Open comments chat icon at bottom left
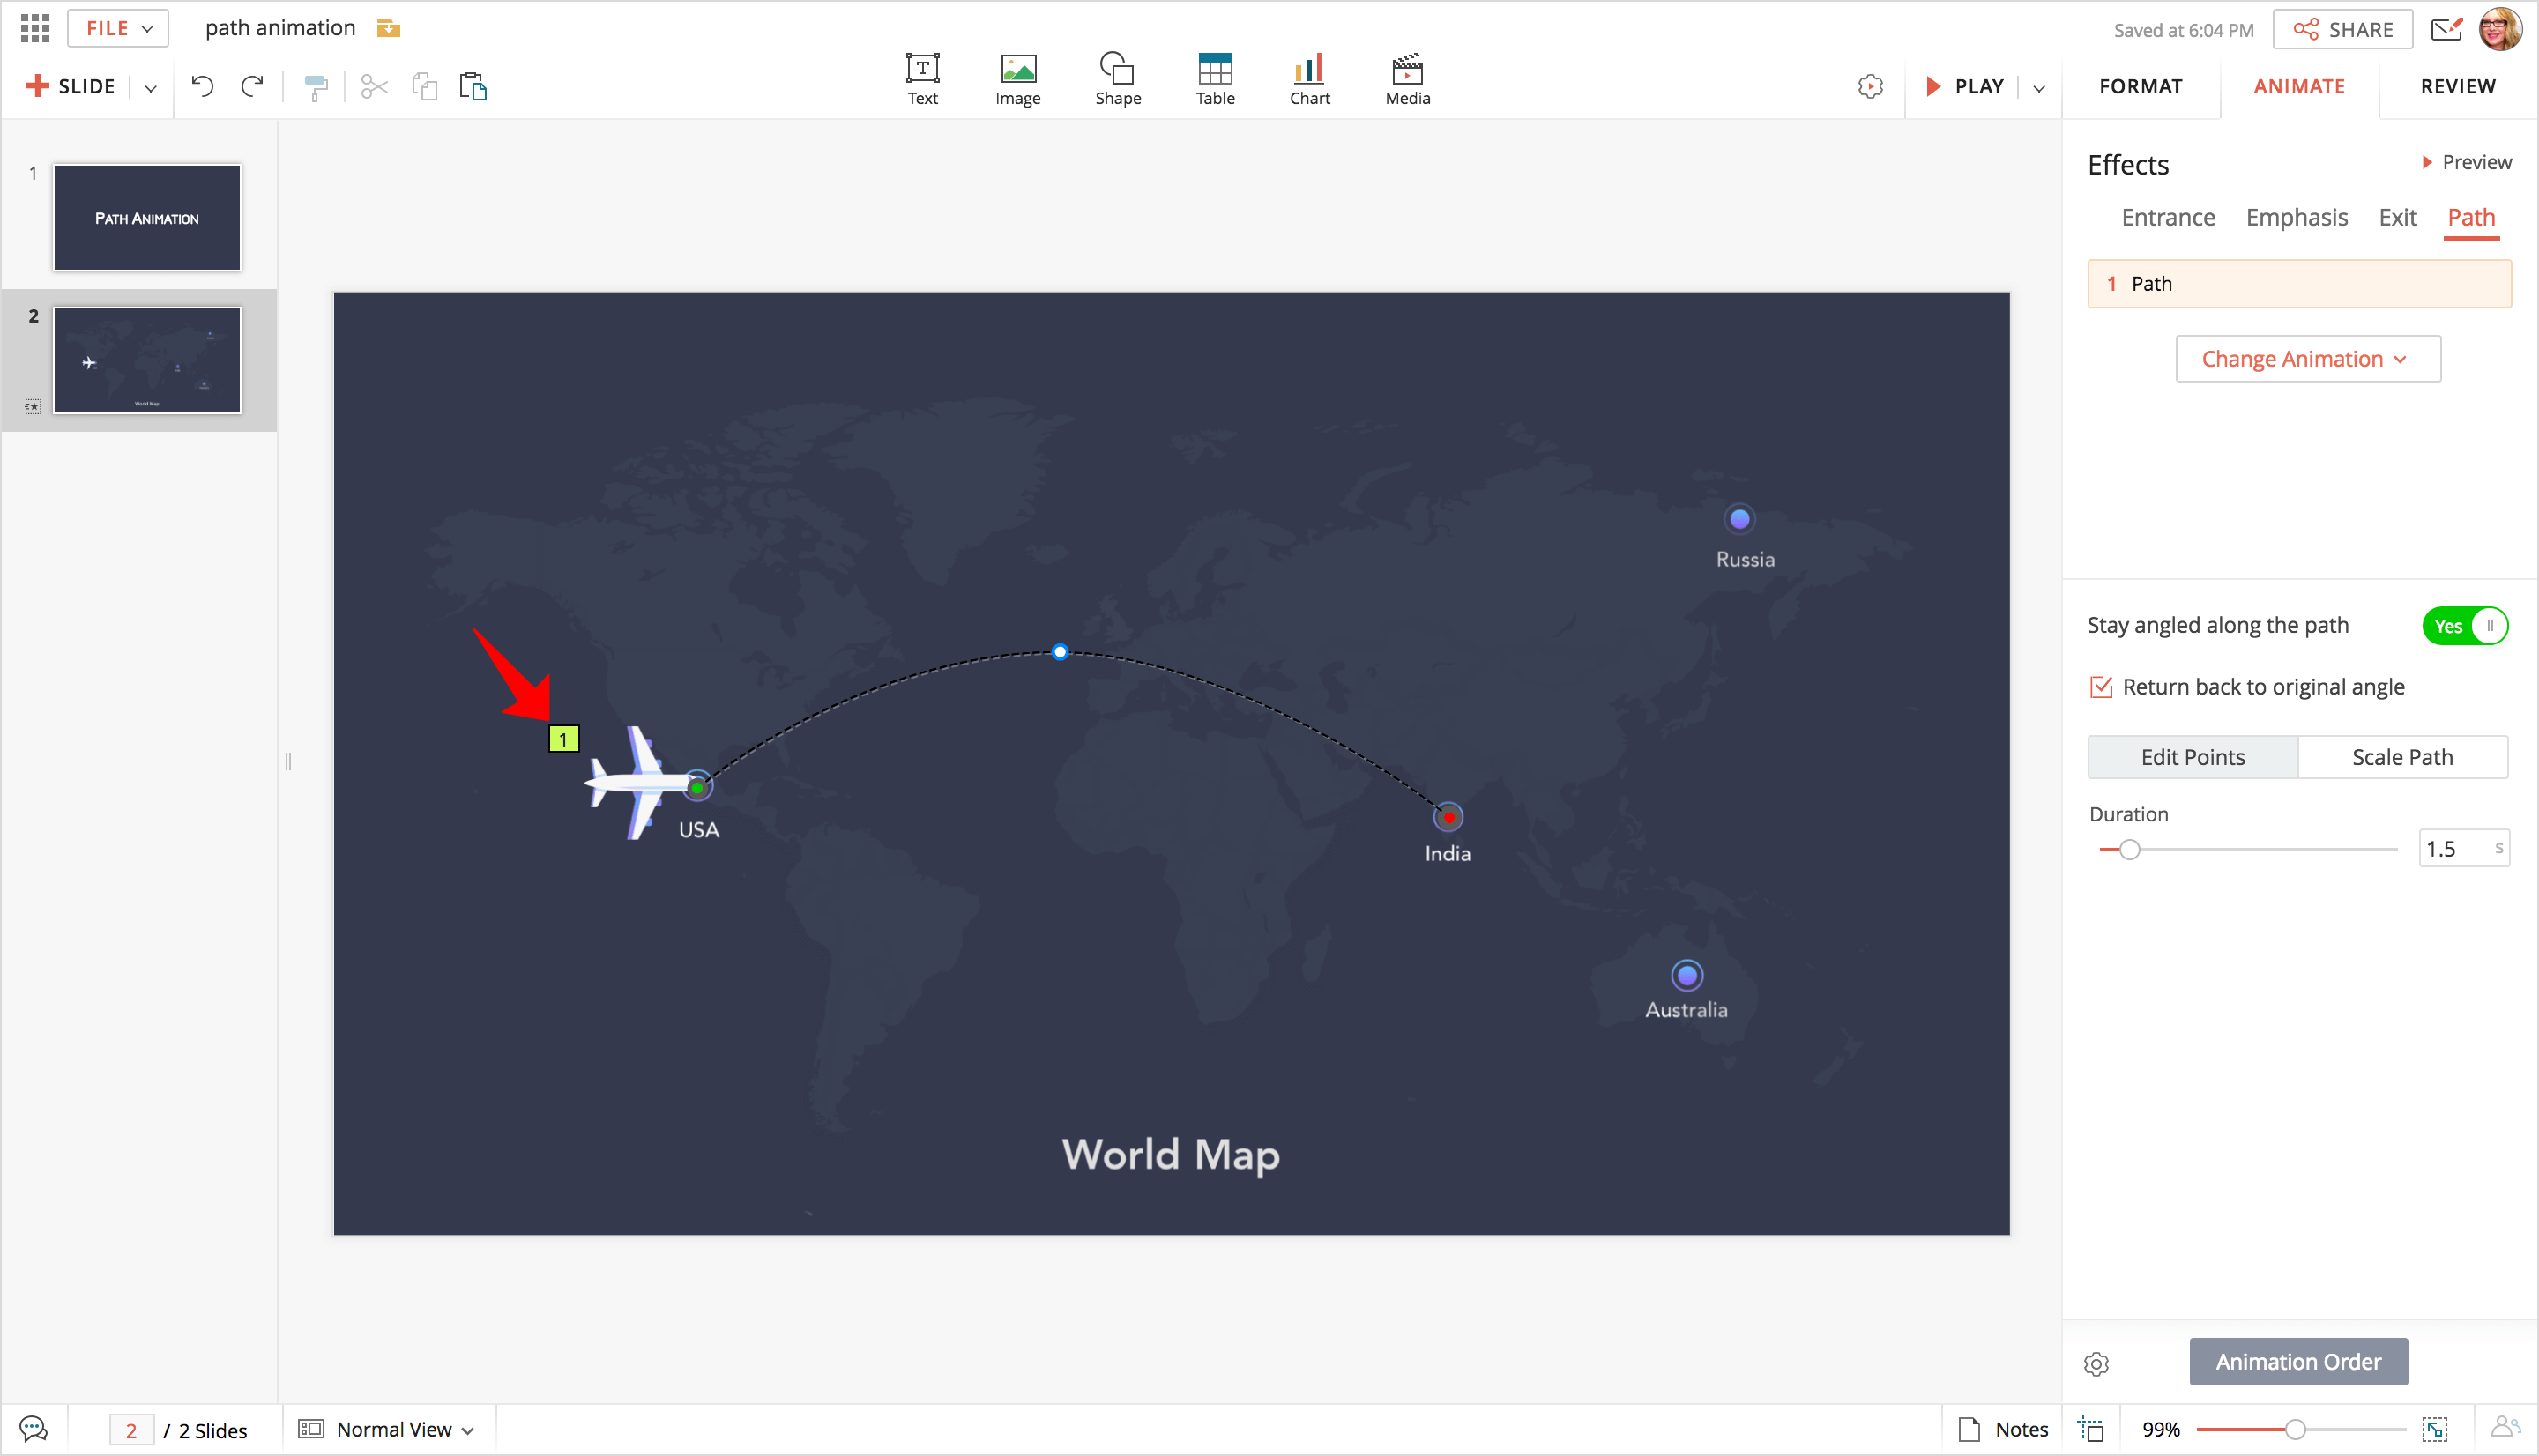The width and height of the screenshot is (2539, 1456). [33, 1429]
